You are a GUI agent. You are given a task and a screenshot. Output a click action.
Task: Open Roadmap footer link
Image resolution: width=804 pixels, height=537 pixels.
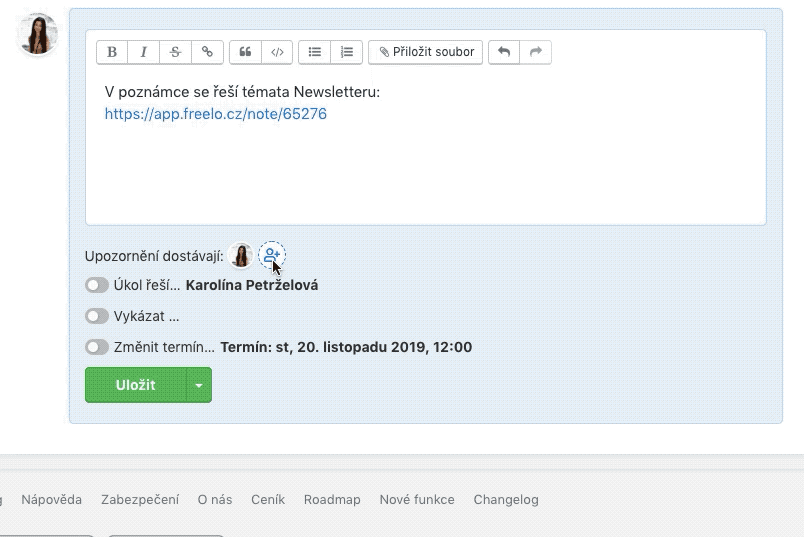[x=332, y=500]
